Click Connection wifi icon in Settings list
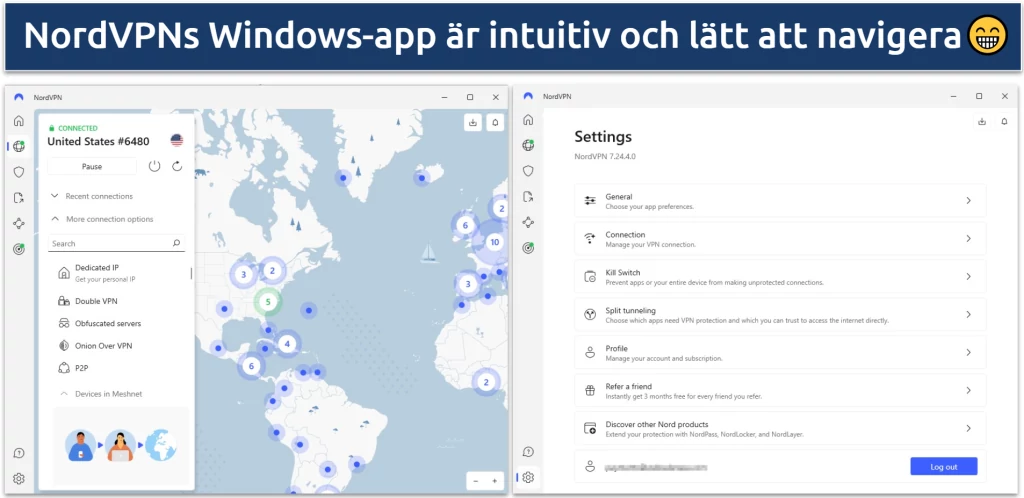Image resolution: width=1024 pixels, height=498 pixels. coord(590,238)
